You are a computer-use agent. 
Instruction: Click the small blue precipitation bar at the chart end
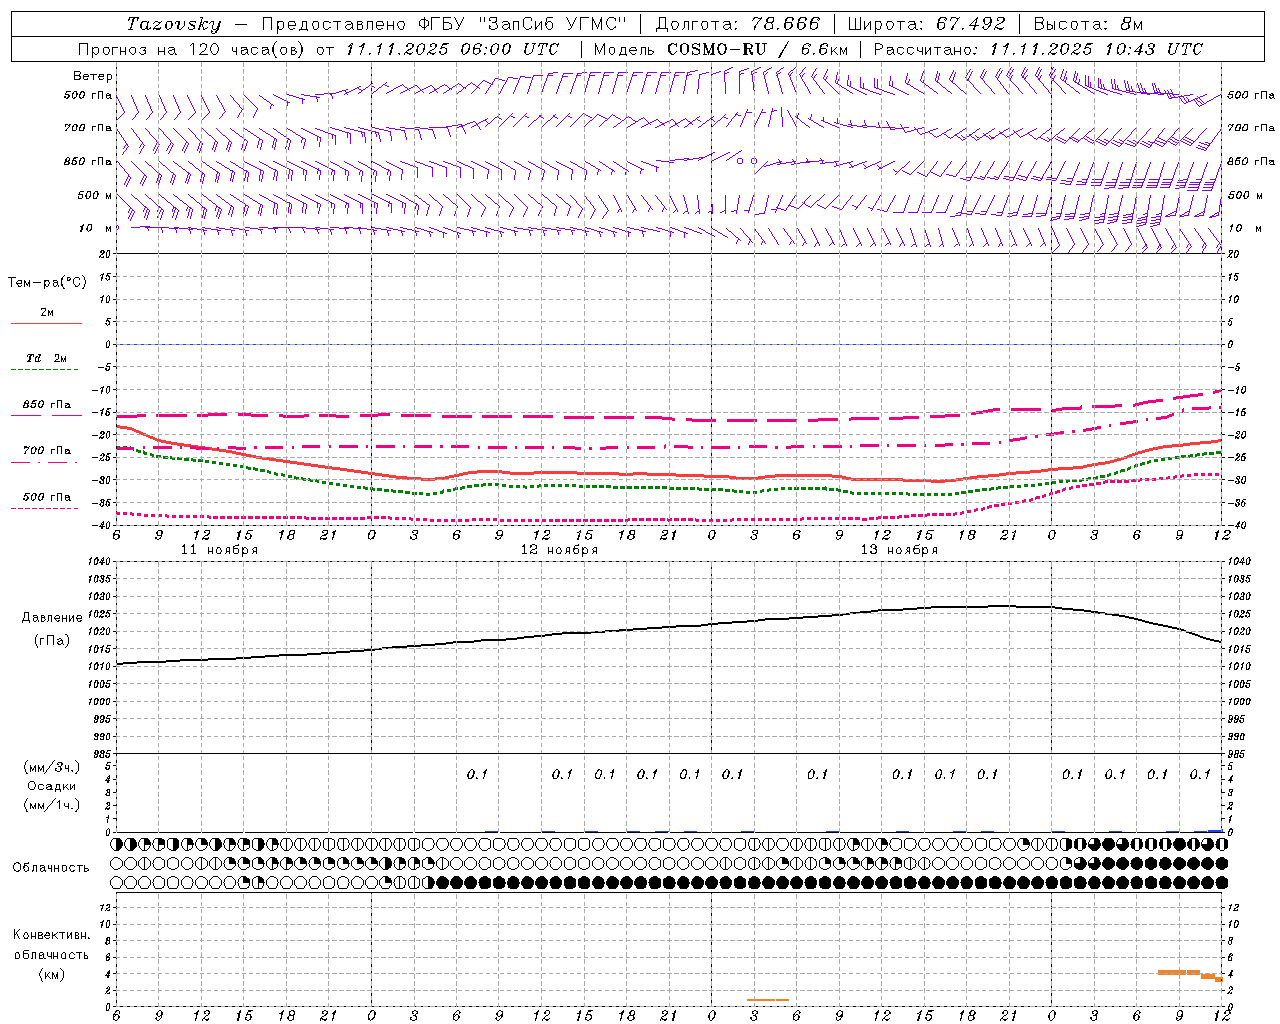click(1215, 830)
